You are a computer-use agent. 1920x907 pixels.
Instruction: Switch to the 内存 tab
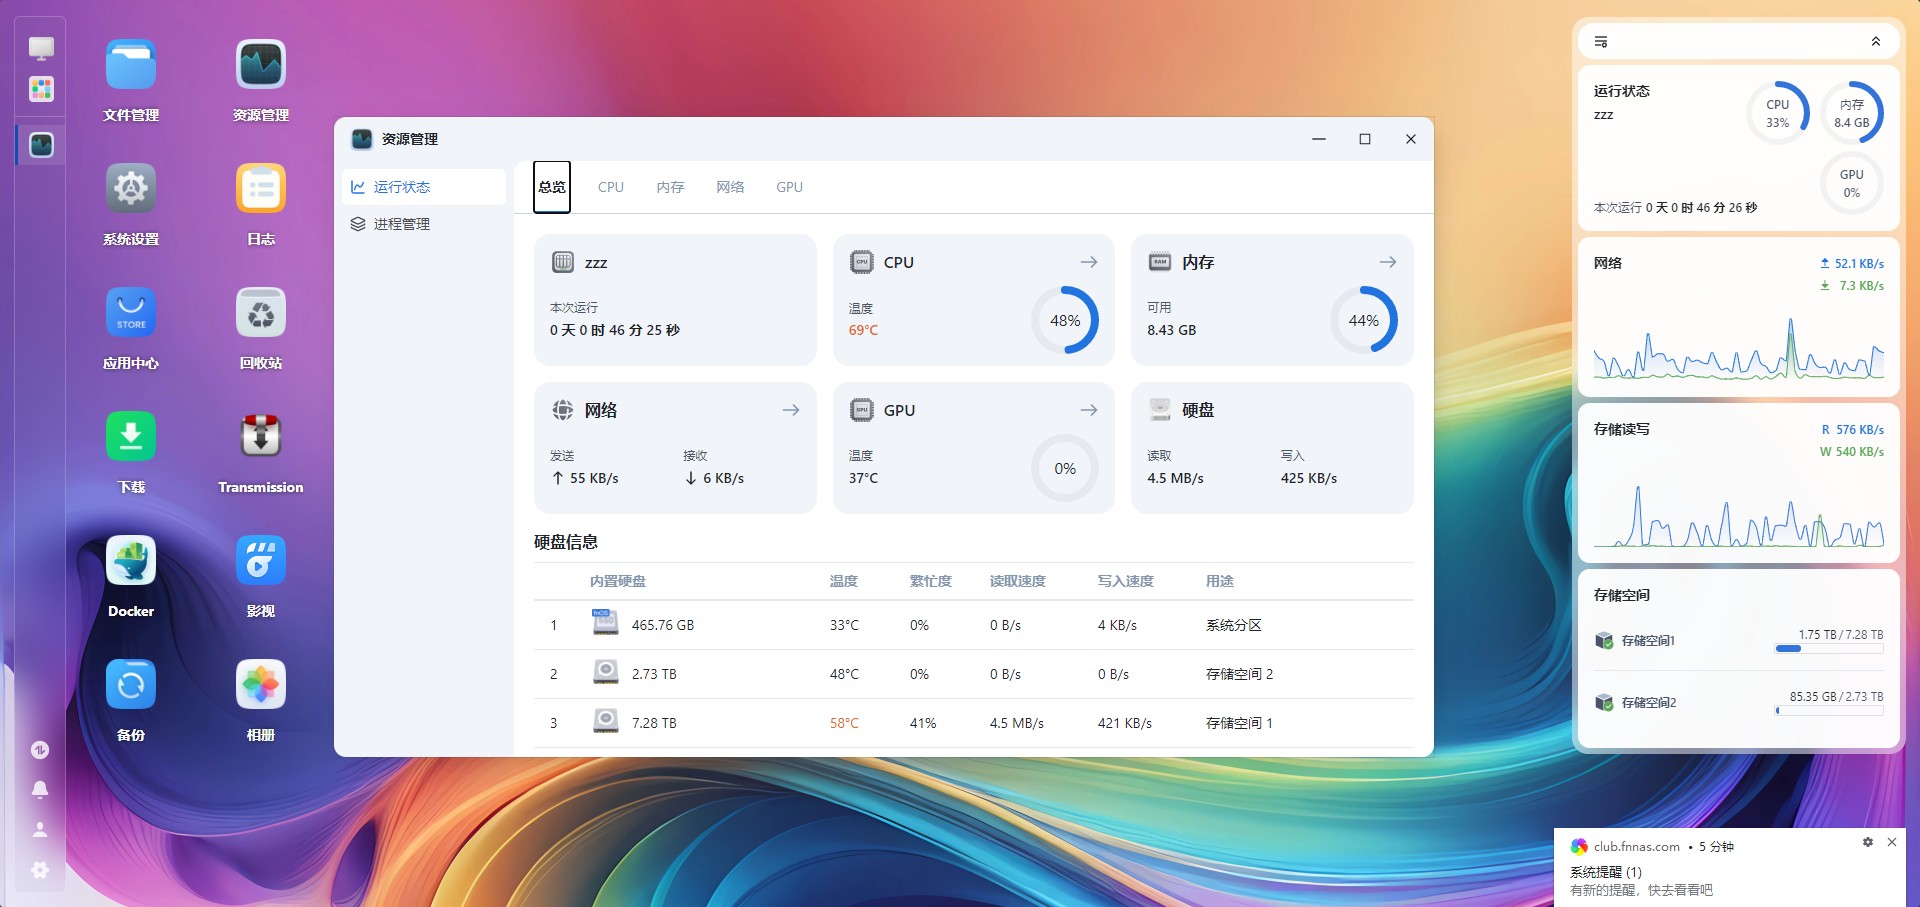[x=670, y=187]
